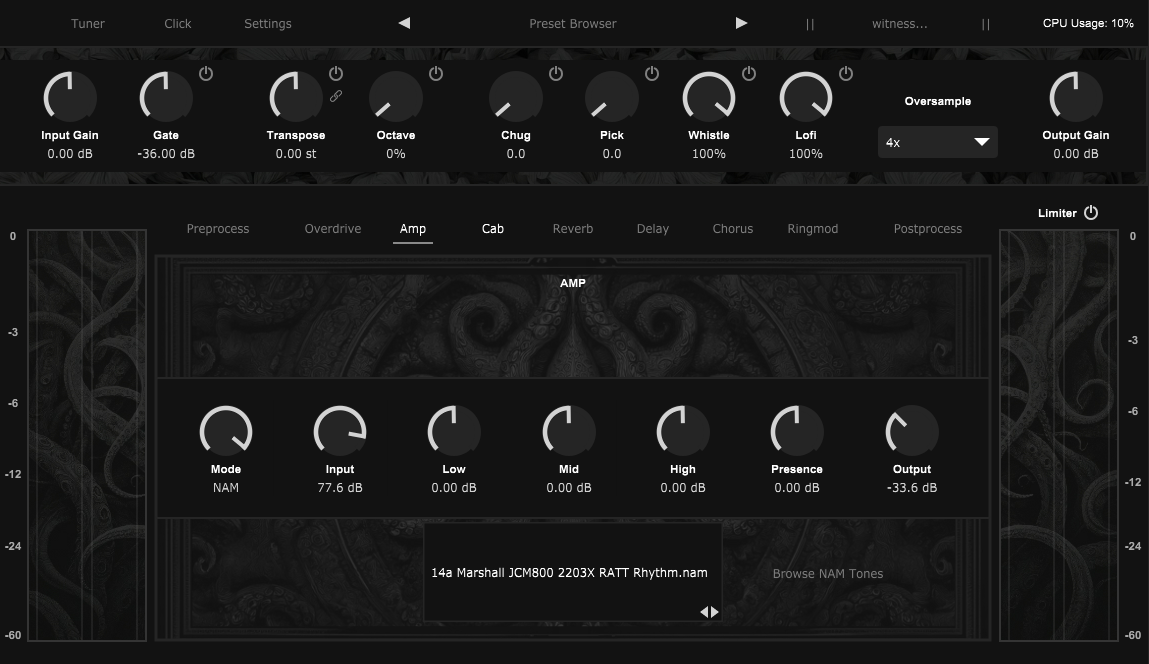This screenshot has height=664, width=1149.
Task: Toggle the Transpose power button
Action: tap(336, 73)
